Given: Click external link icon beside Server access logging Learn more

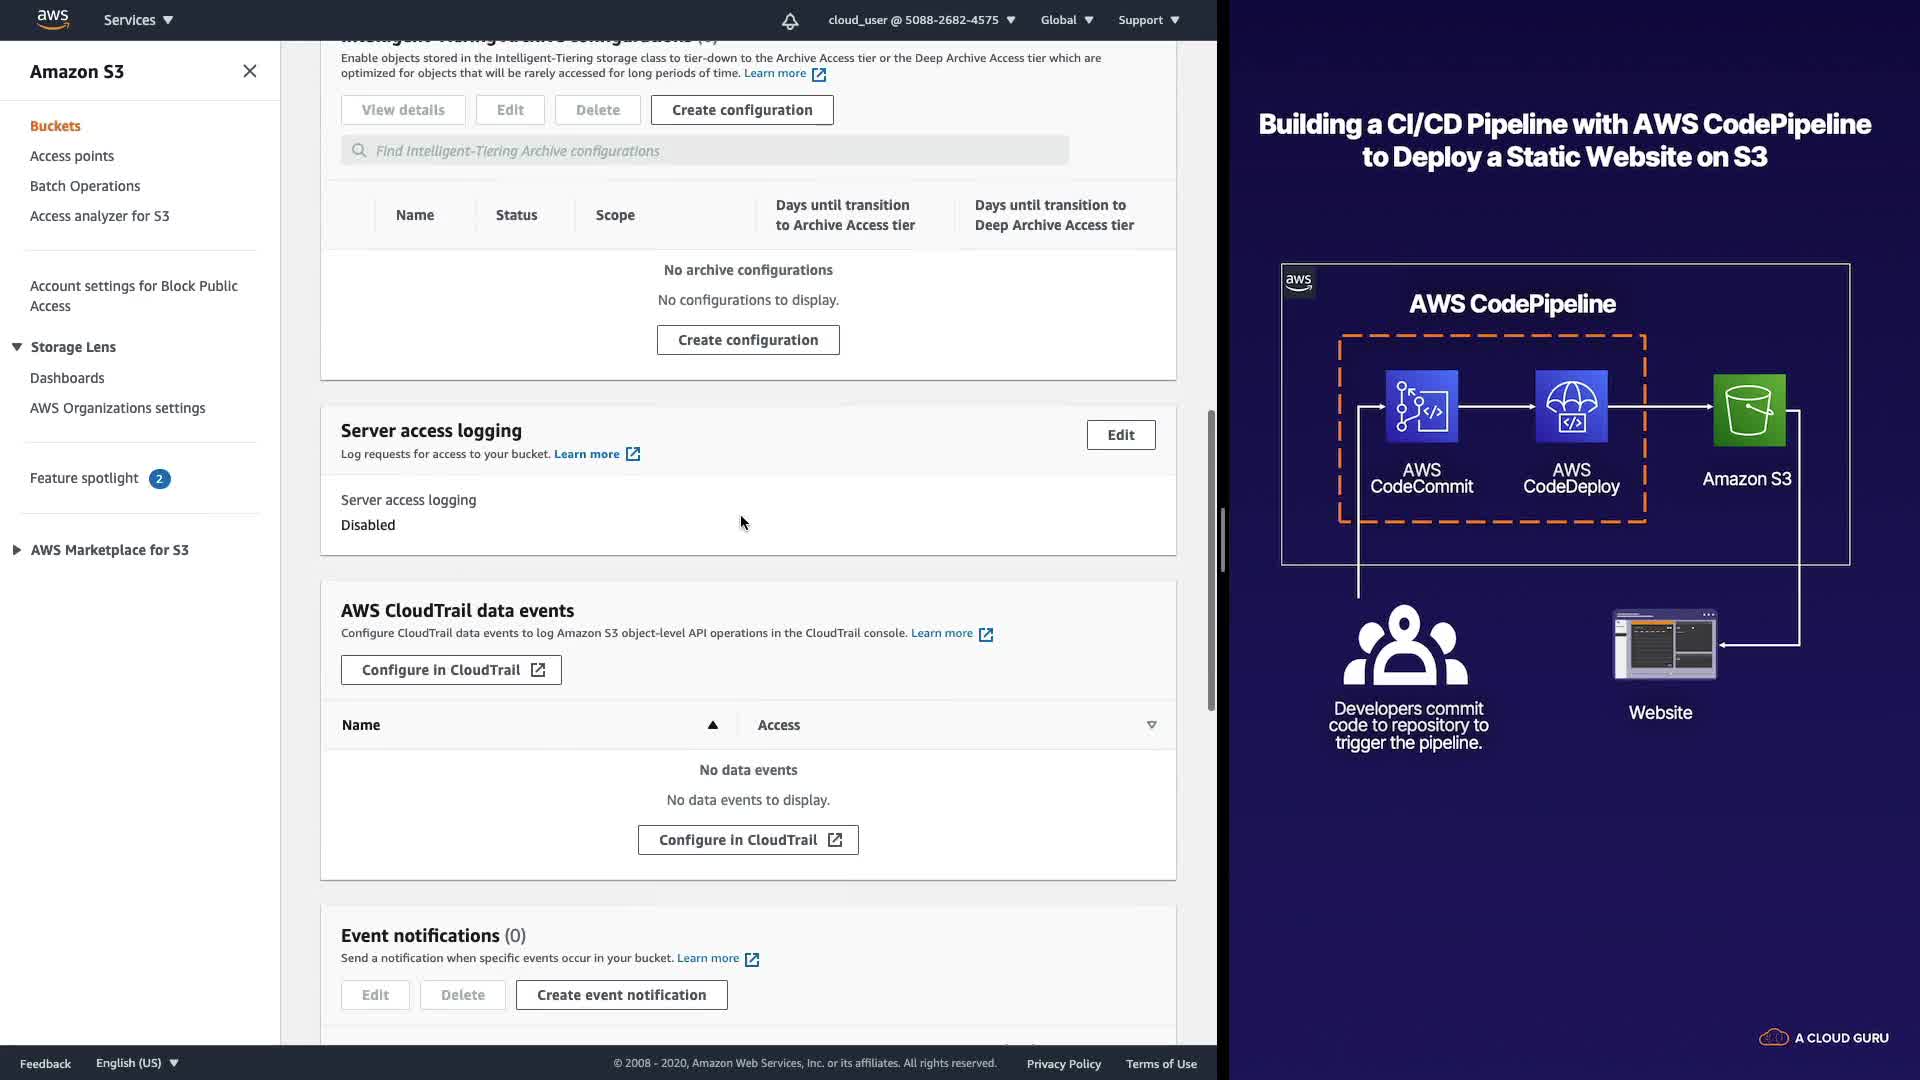Looking at the screenshot, I should (x=633, y=454).
